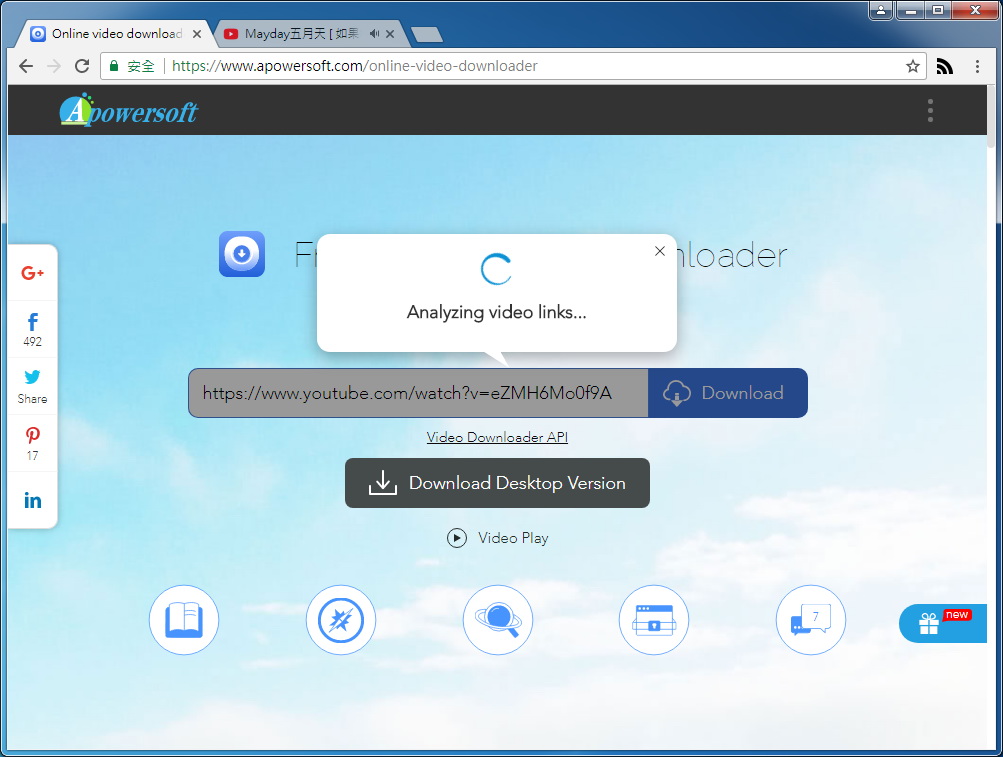Click the video downloader app icon

click(242, 254)
